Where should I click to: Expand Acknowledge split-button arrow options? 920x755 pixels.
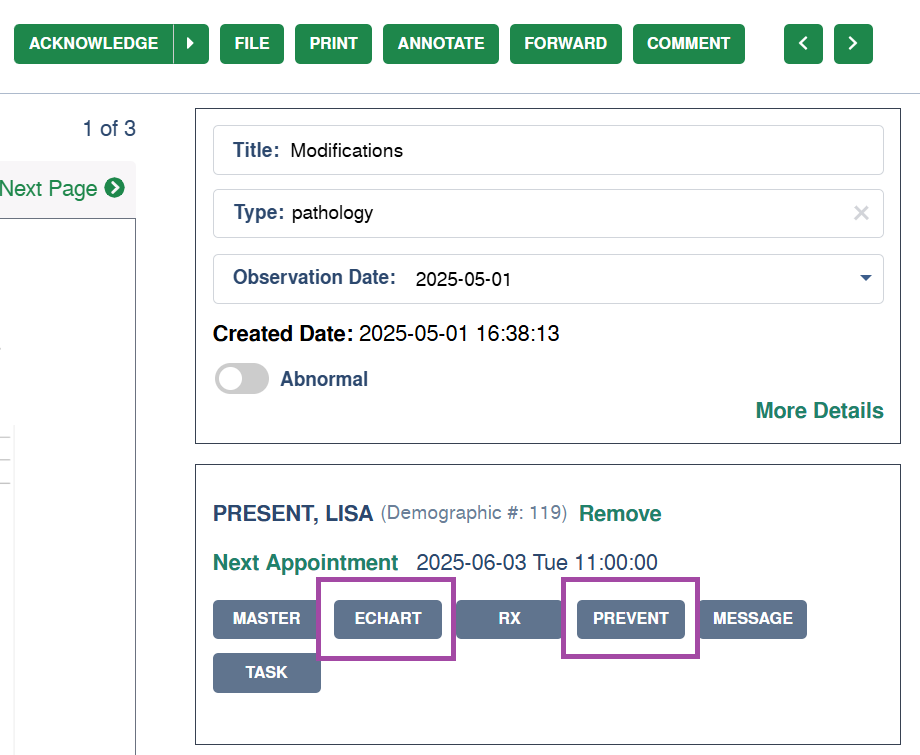click(191, 43)
